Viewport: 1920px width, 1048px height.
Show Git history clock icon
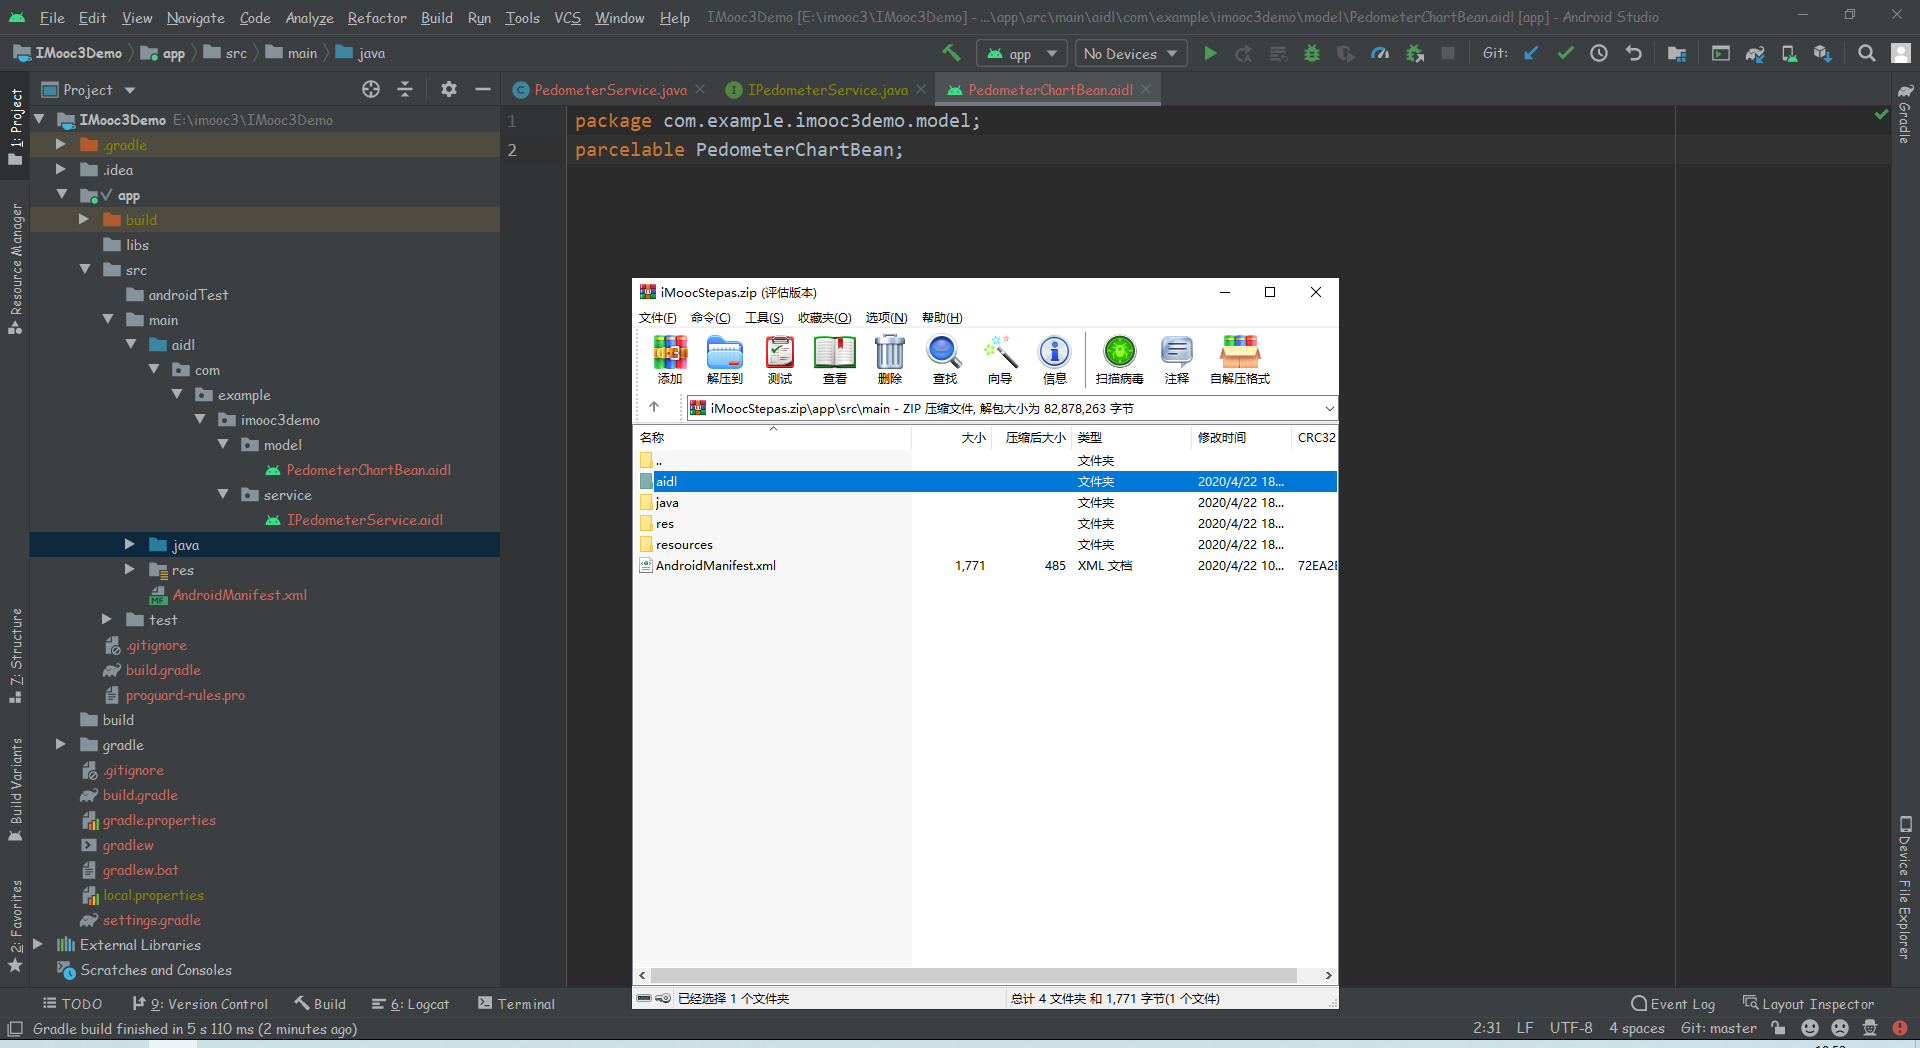[x=1599, y=53]
